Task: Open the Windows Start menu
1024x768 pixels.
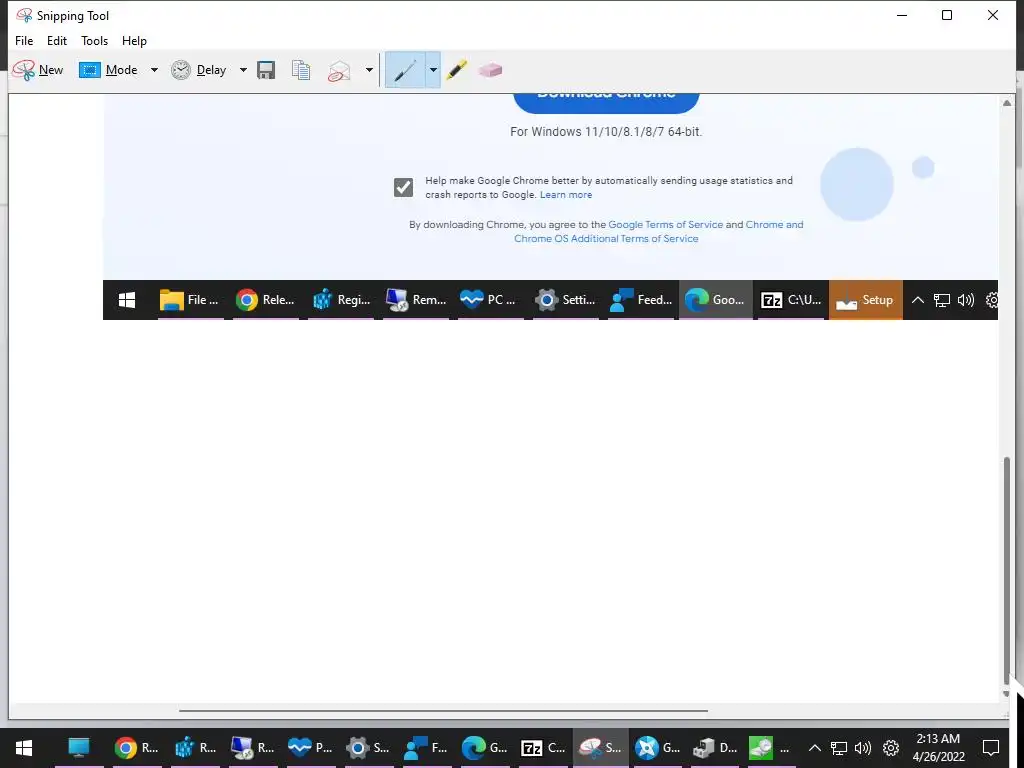Action: (x=24, y=748)
